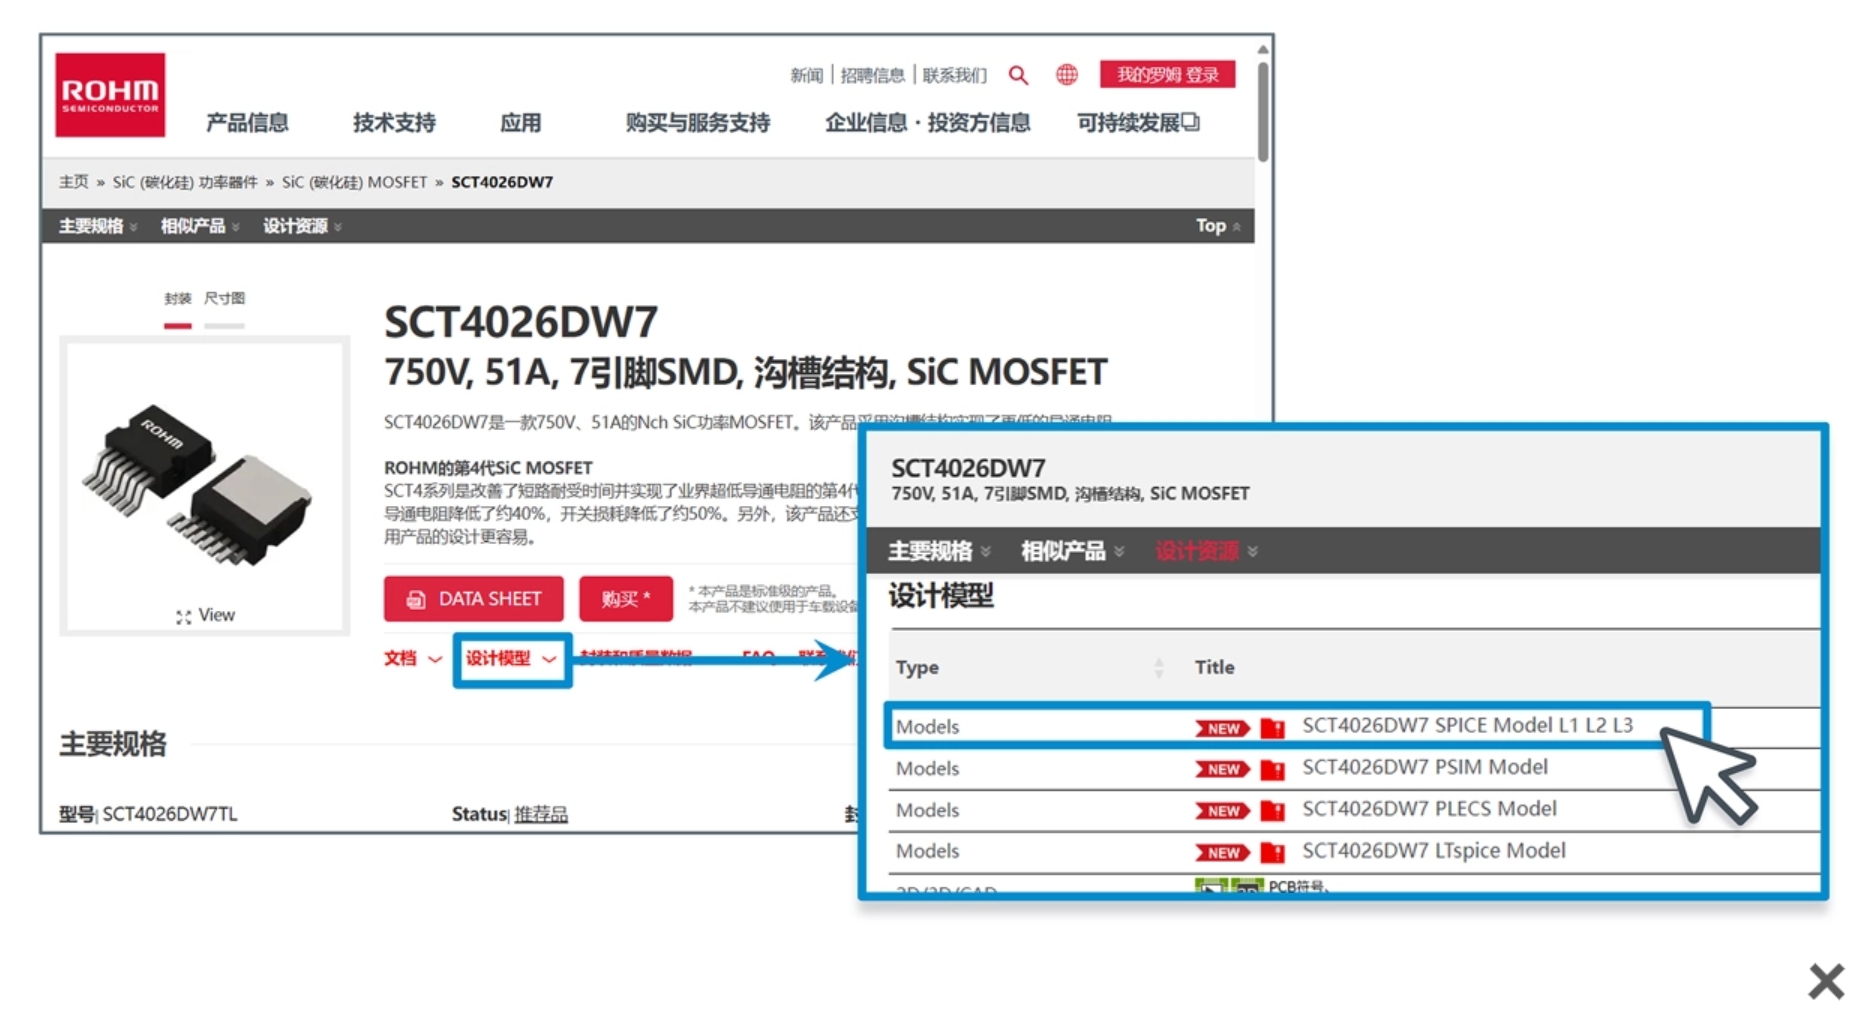Click the file icon beside SPICE Model
This screenshot has height=1019, width=1863.
[x=1272, y=728]
